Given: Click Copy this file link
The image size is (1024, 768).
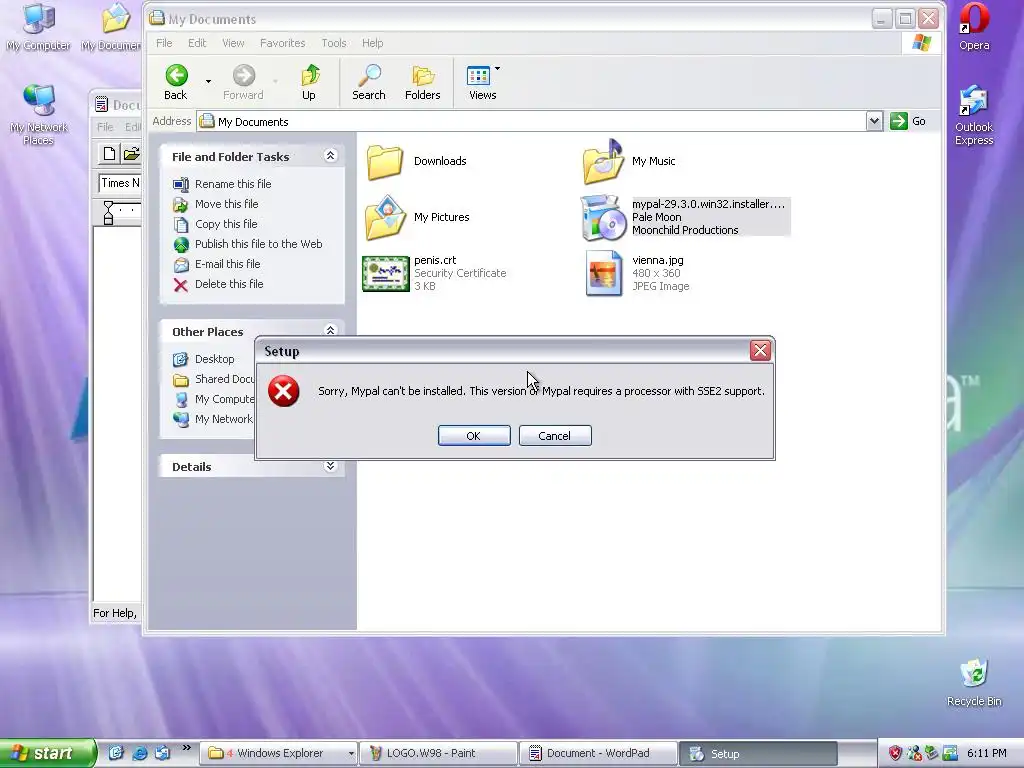Looking at the screenshot, I should pyautogui.click(x=226, y=224).
